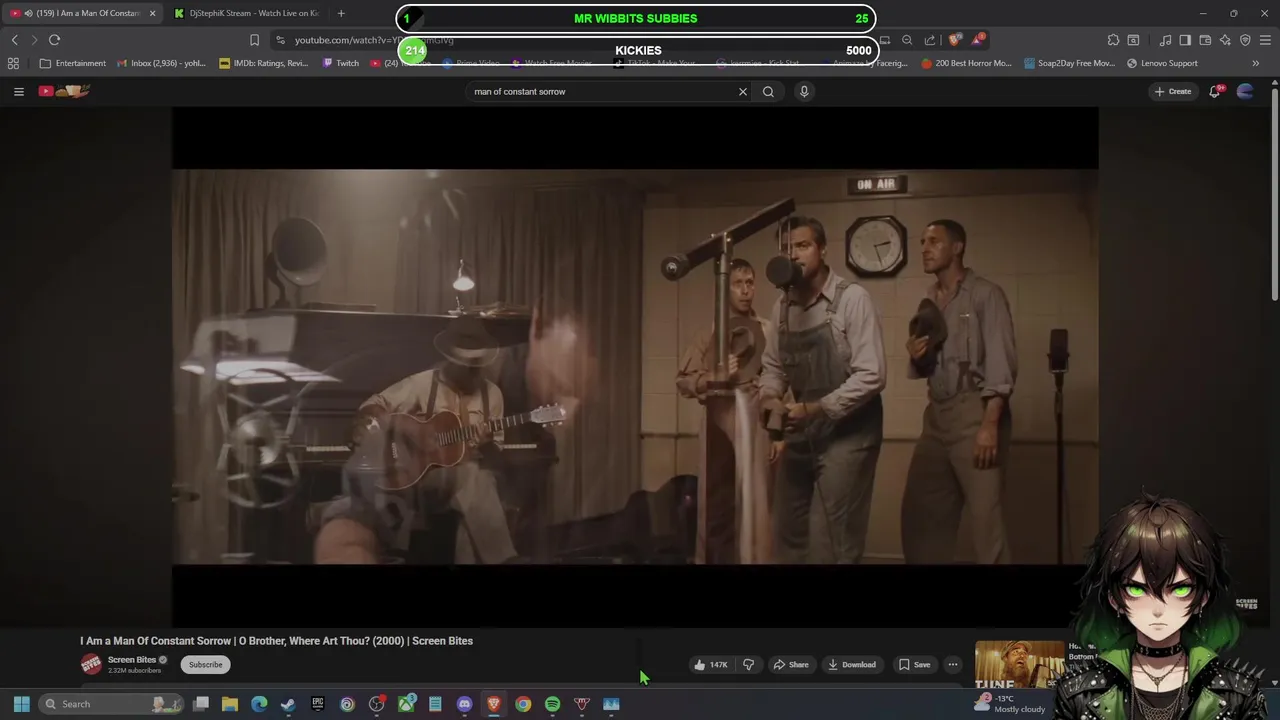The width and height of the screenshot is (1280, 720).
Task: Open the Gmail Inbox bookmark
Action: pyautogui.click(x=161, y=63)
